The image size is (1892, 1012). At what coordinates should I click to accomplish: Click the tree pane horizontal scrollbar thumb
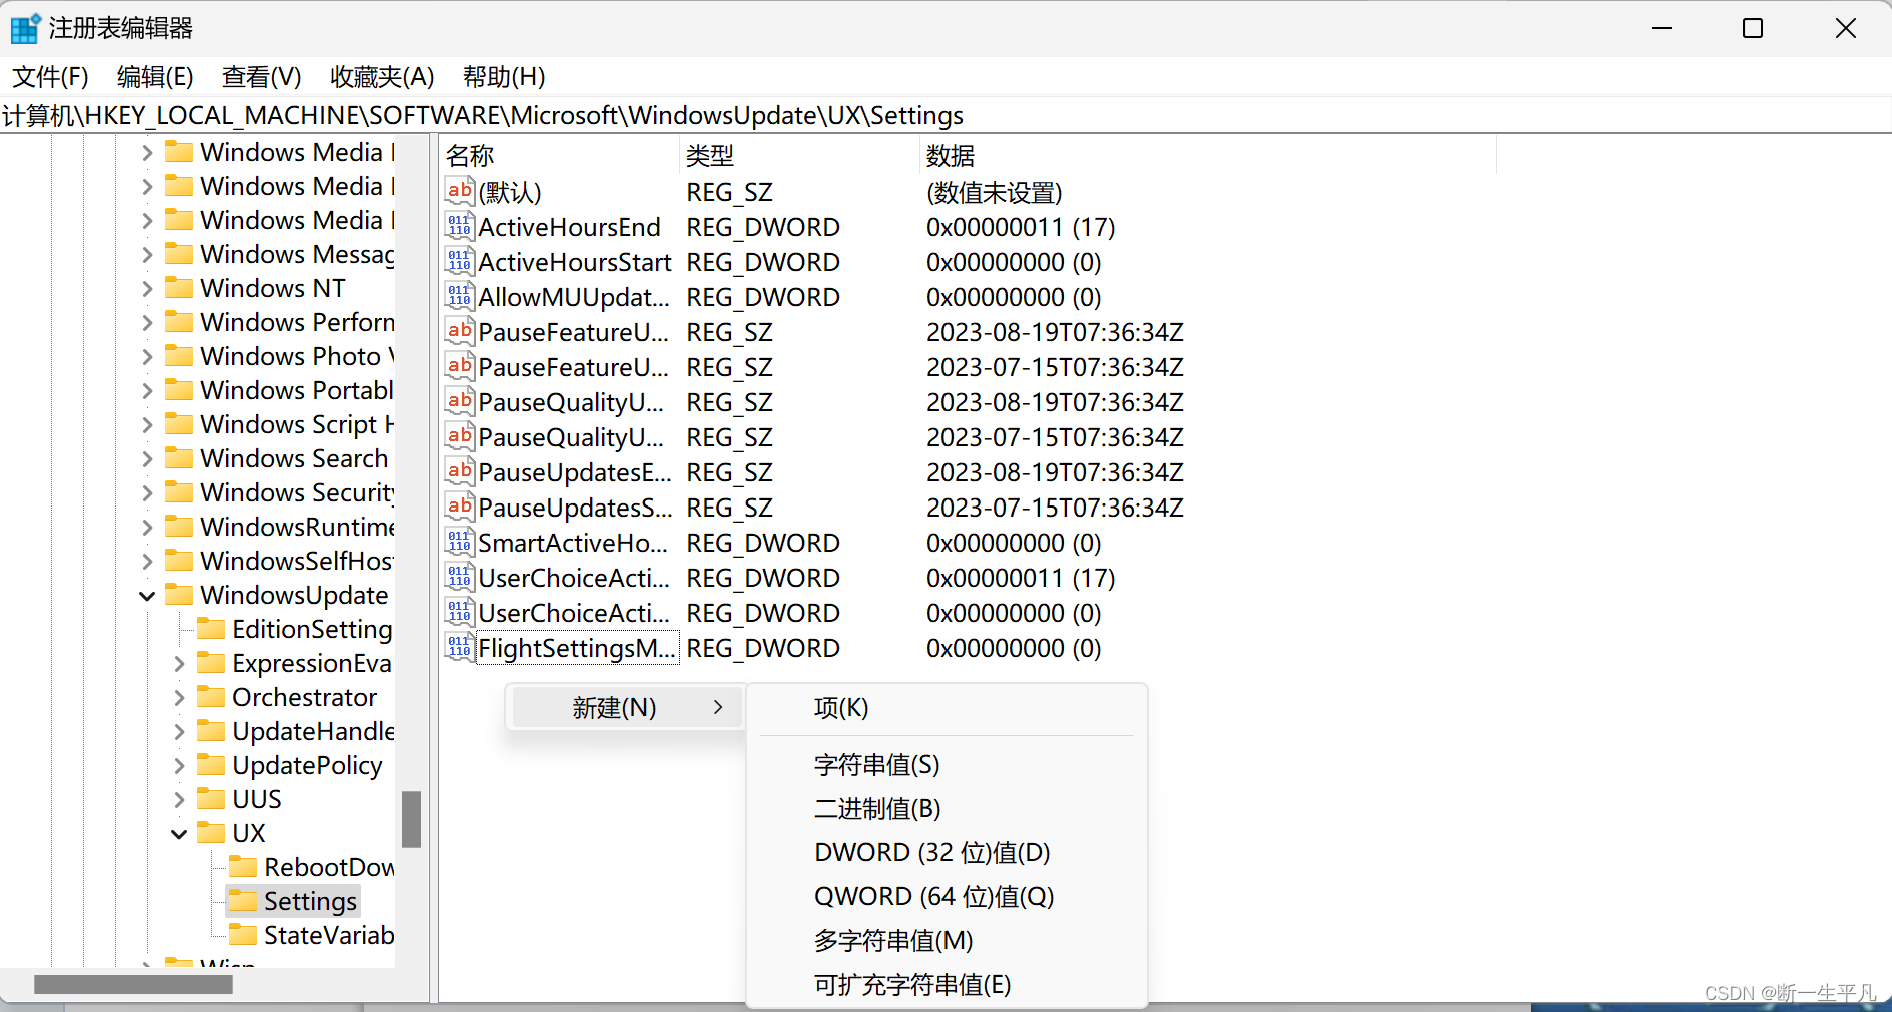tap(133, 985)
